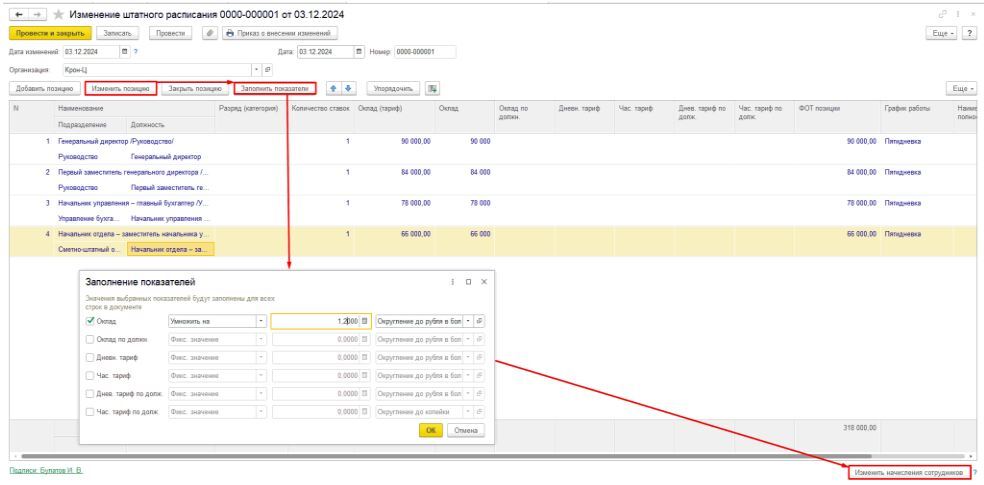Image resolution: width=984 pixels, height=485 pixels.
Task: Click Изменить начисления сотрудников link
Action: tap(907, 472)
